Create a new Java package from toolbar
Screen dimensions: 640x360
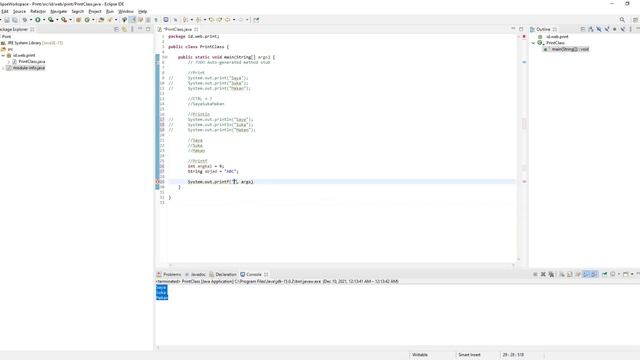coord(78,20)
